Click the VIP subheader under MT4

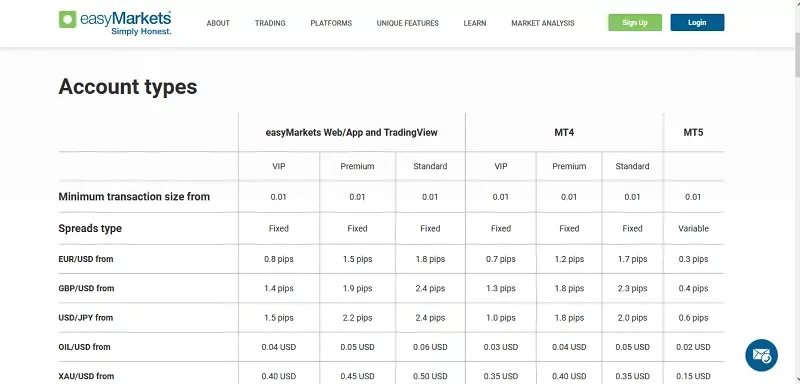[501, 166]
